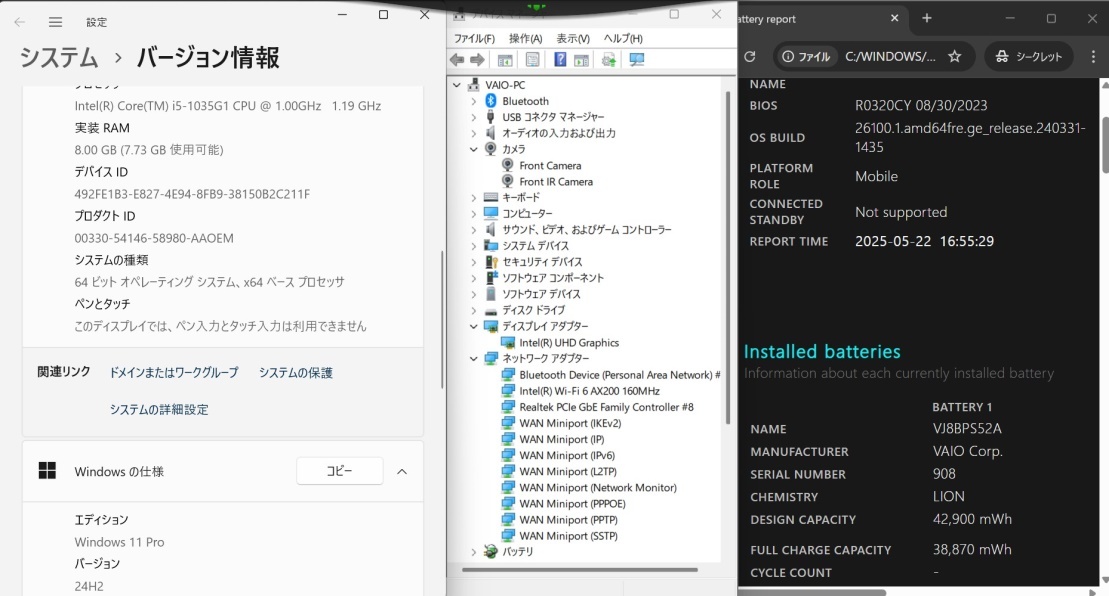
Task: Open ドメインまたはワークグループ link
Action: point(174,373)
